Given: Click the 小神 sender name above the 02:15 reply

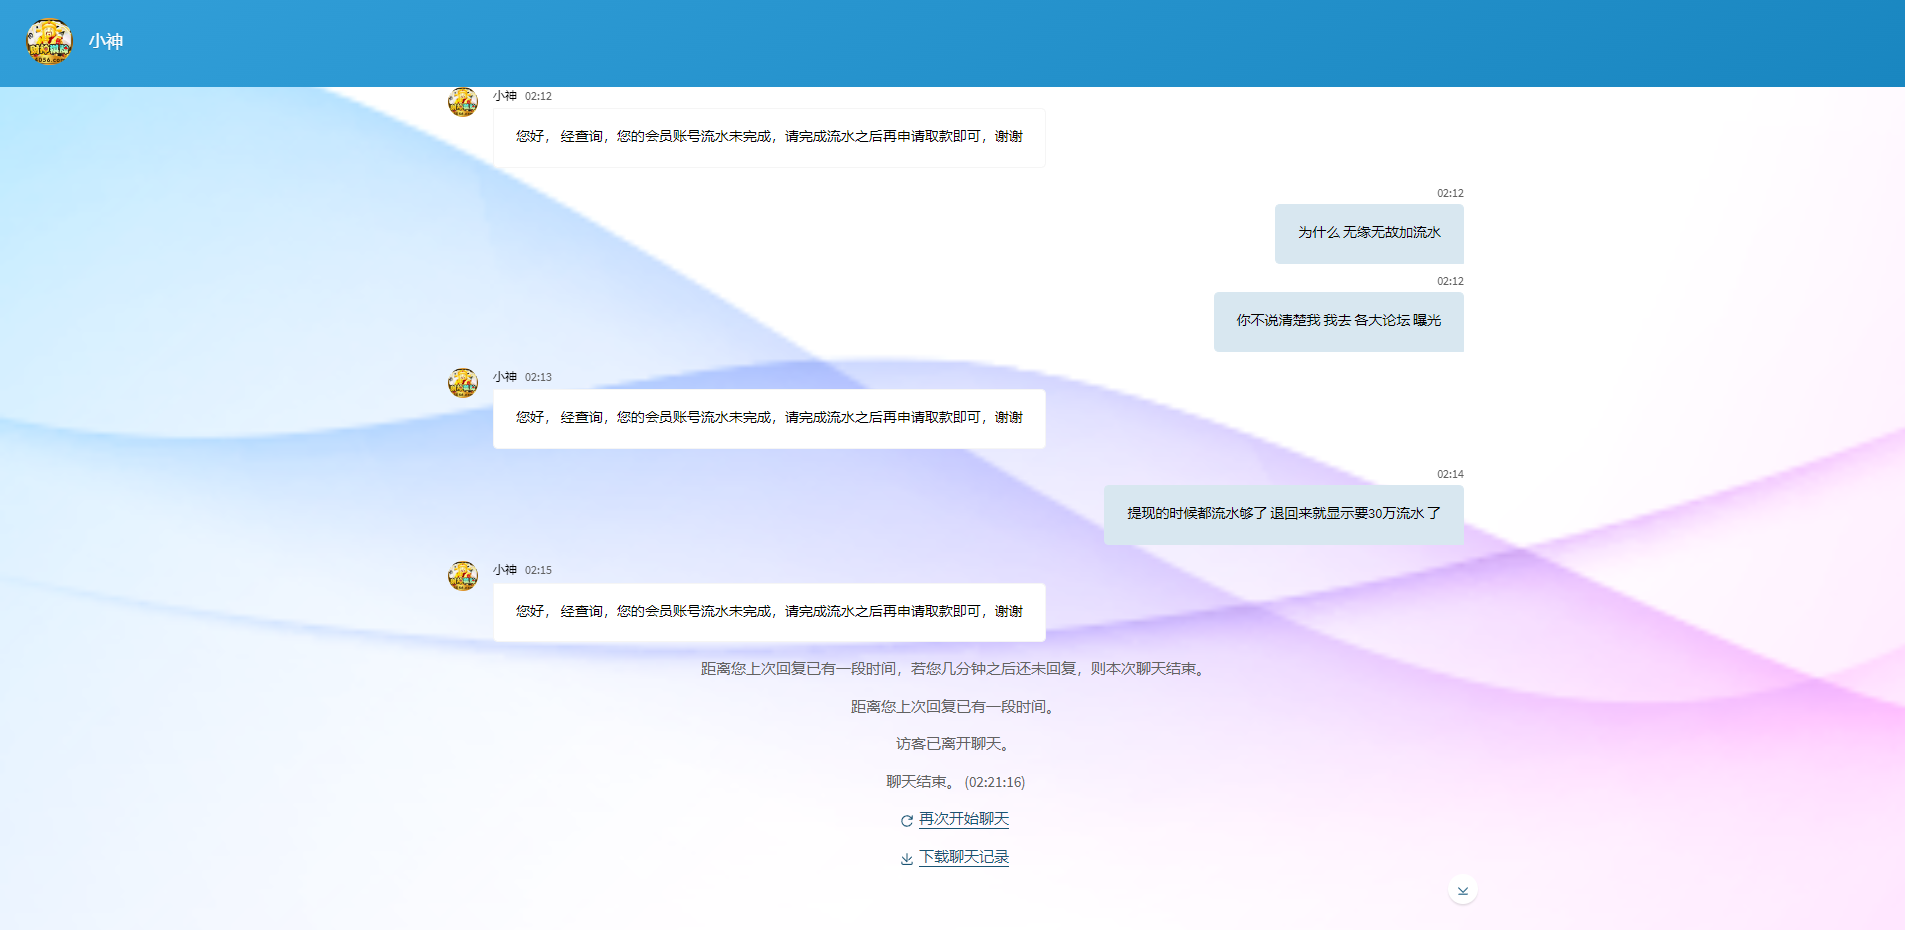Looking at the screenshot, I should 505,570.
